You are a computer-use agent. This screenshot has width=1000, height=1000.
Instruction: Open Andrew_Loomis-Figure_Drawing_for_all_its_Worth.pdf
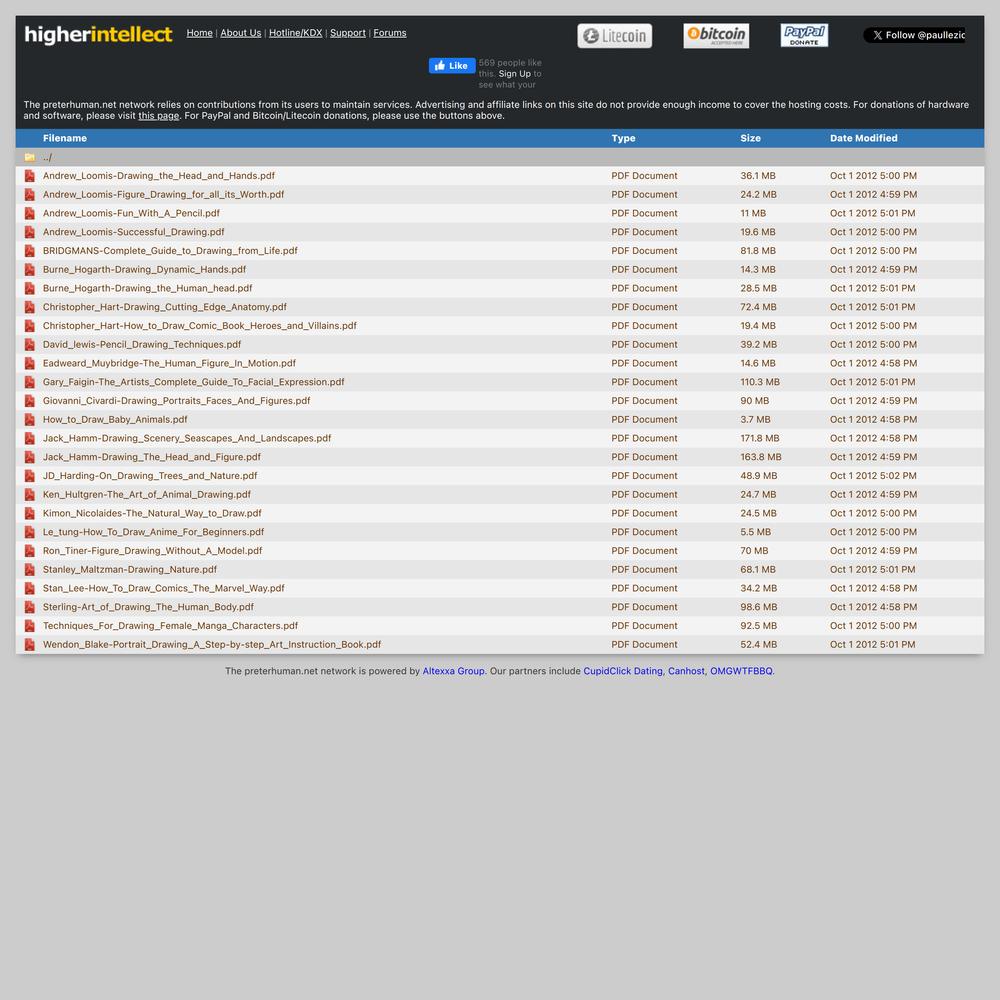tap(163, 195)
